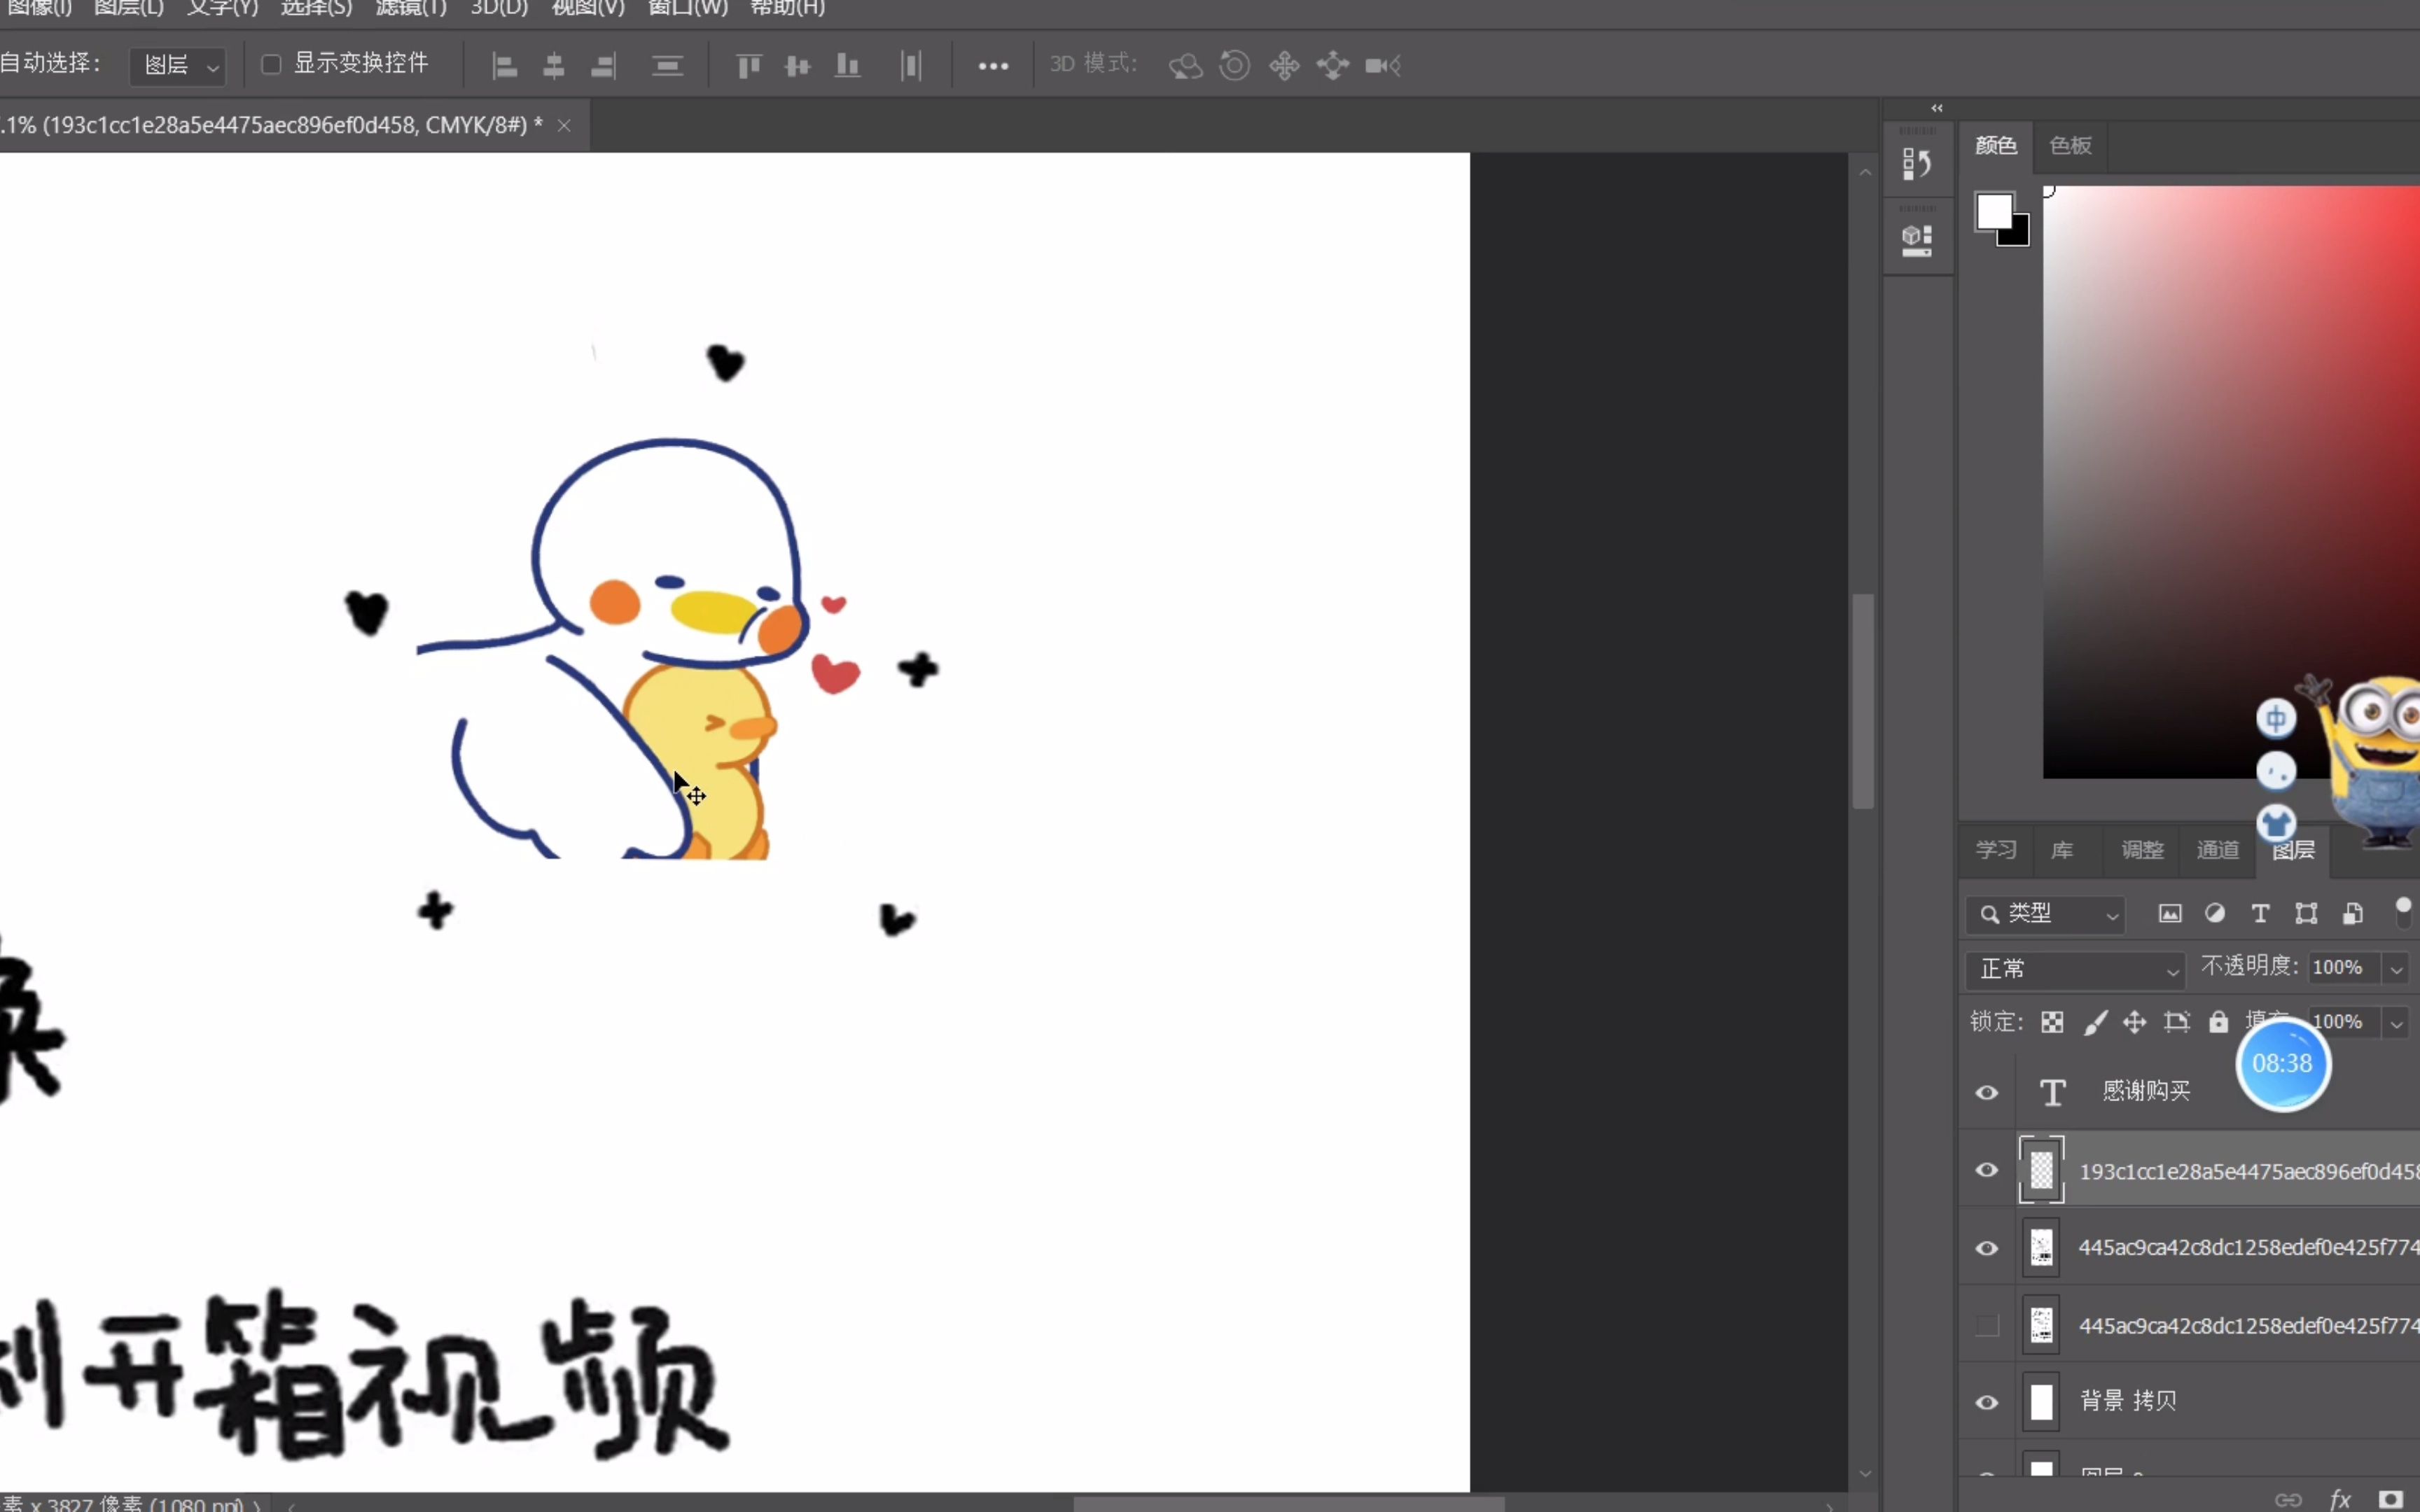Open the 选择(S) menu
Screen dimensions: 2420x1512
(x=316, y=8)
